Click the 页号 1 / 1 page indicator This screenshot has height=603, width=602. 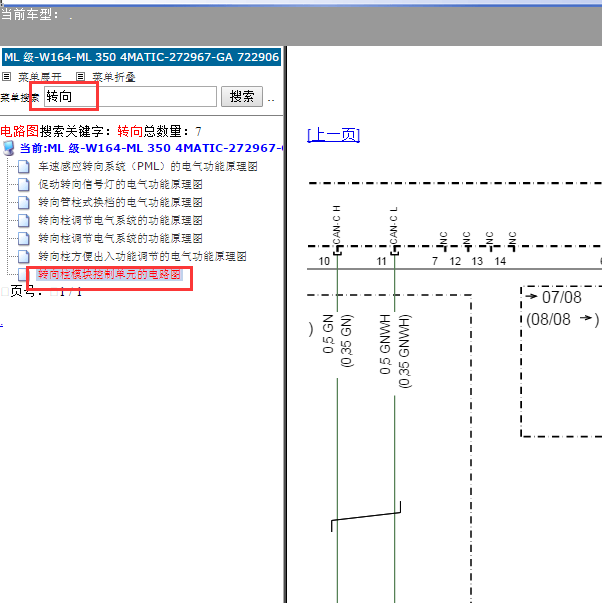[45, 292]
